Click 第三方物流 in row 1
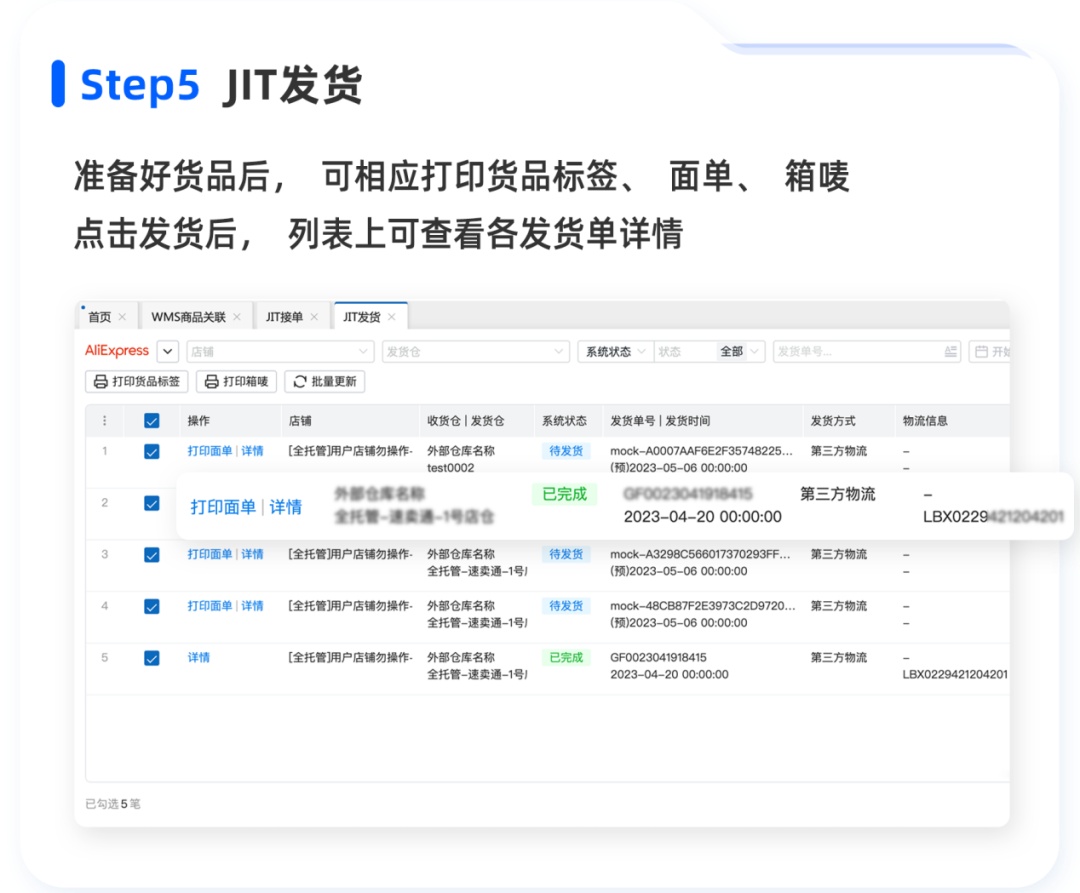 839,451
